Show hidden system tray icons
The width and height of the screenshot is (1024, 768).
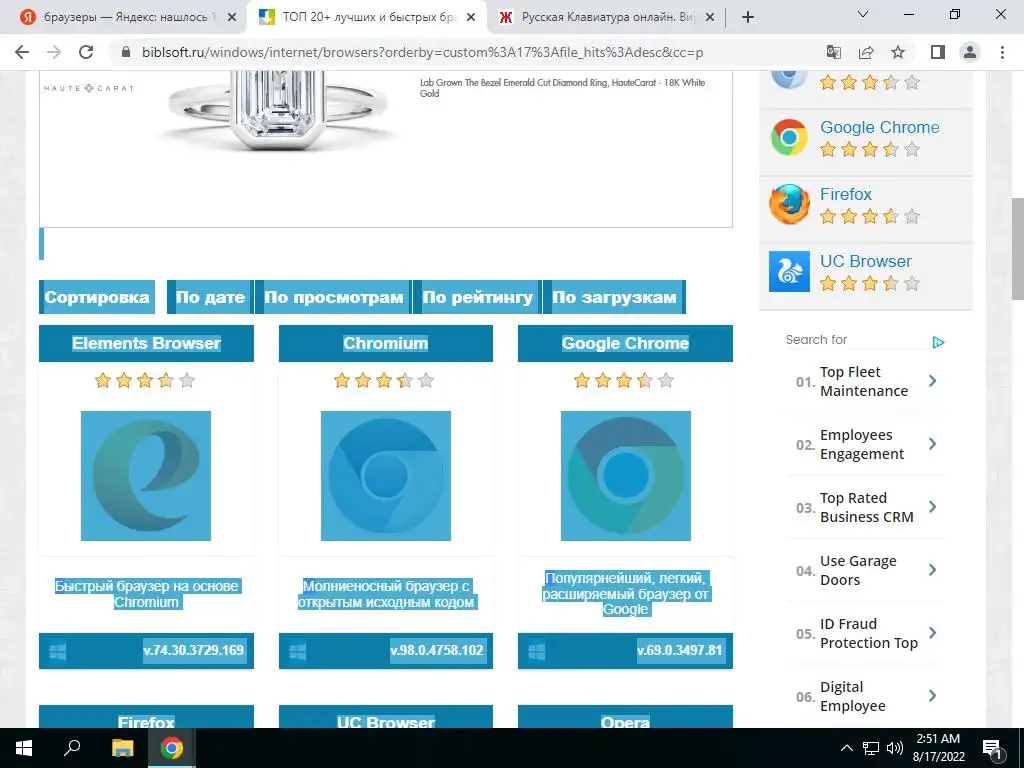[846, 748]
